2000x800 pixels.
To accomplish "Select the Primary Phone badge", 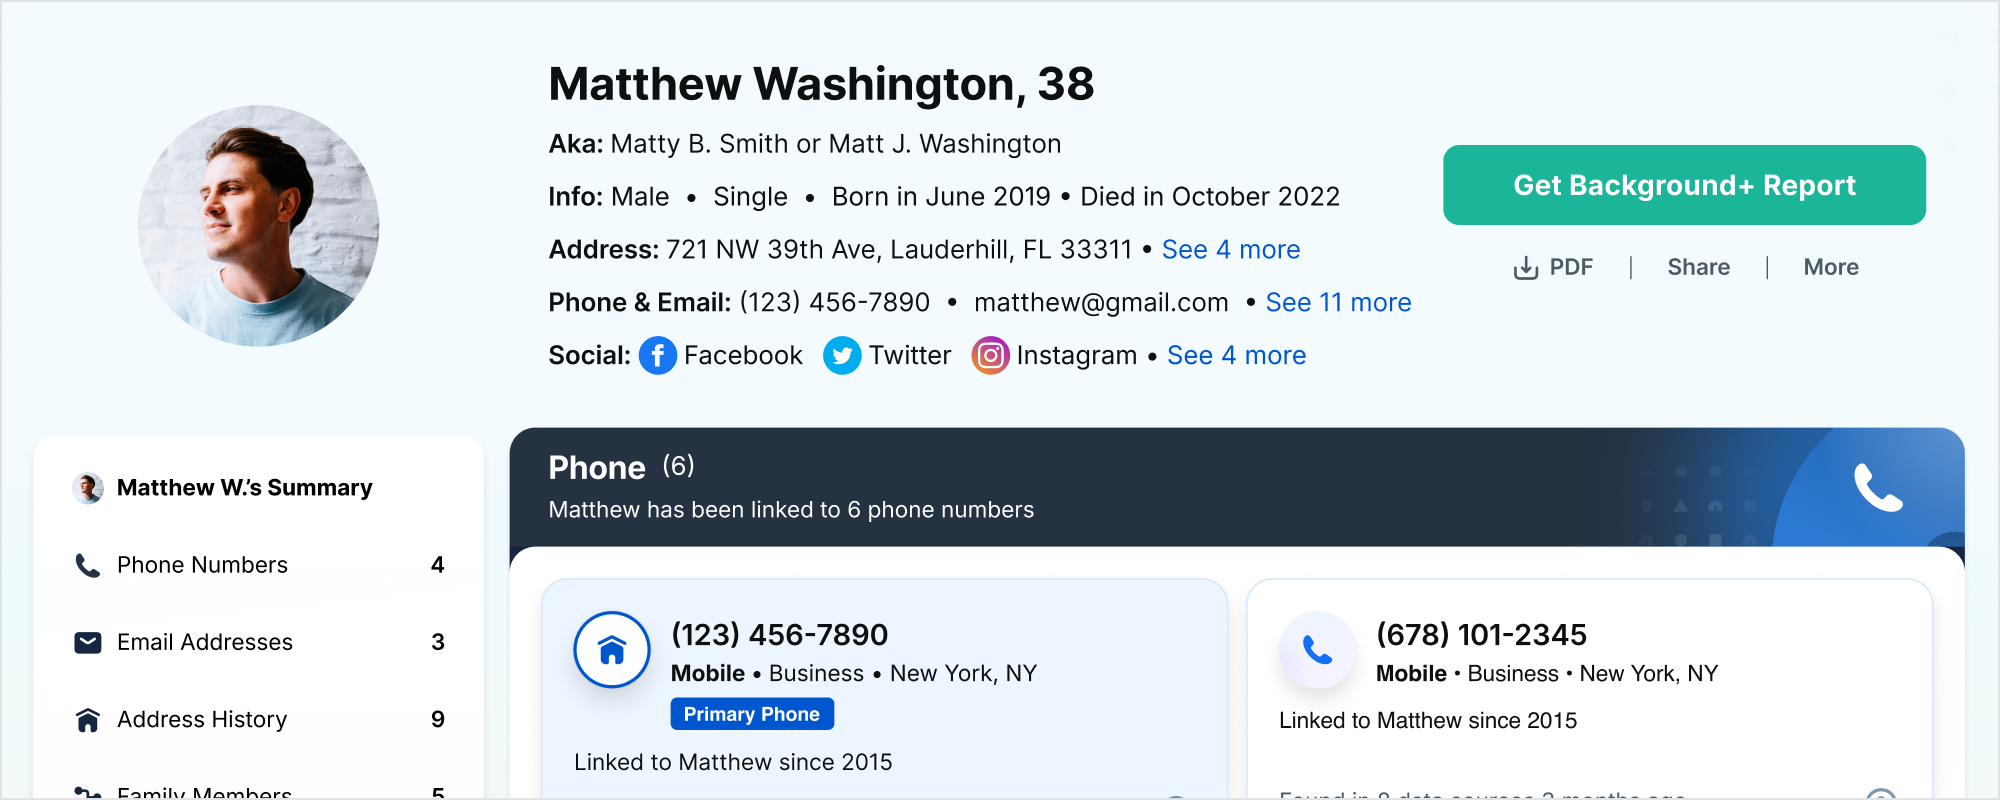I will [x=751, y=714].
